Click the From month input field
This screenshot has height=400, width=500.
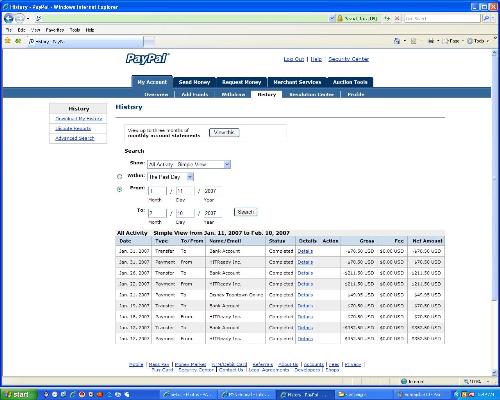click(157, 191)
